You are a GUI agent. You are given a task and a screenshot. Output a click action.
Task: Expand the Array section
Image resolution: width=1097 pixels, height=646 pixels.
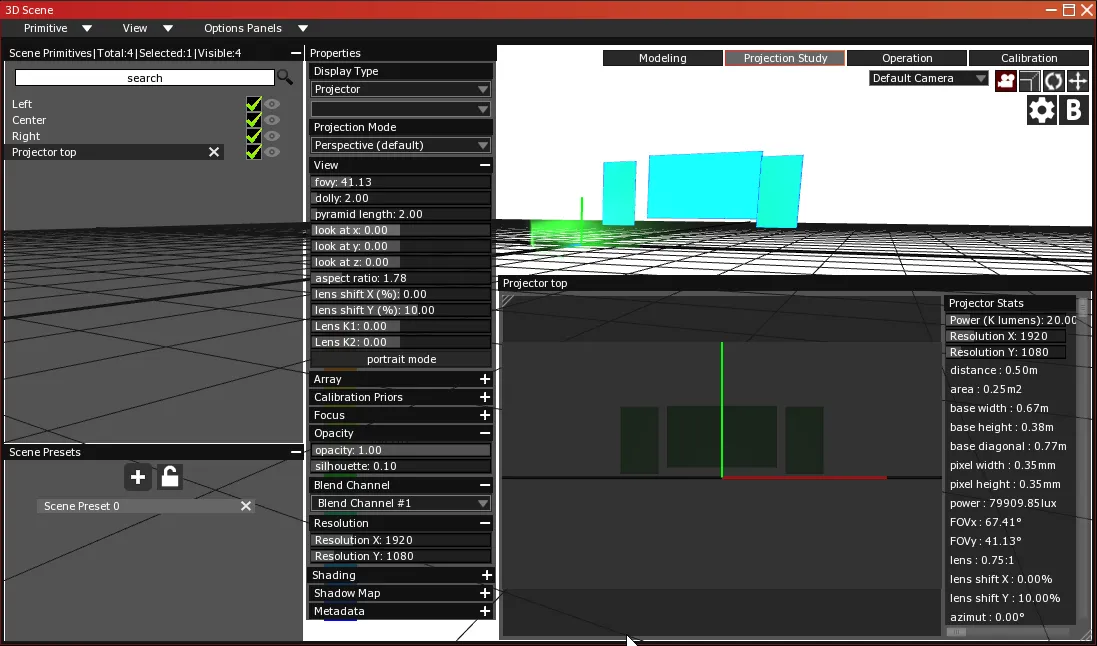point(484,379)
